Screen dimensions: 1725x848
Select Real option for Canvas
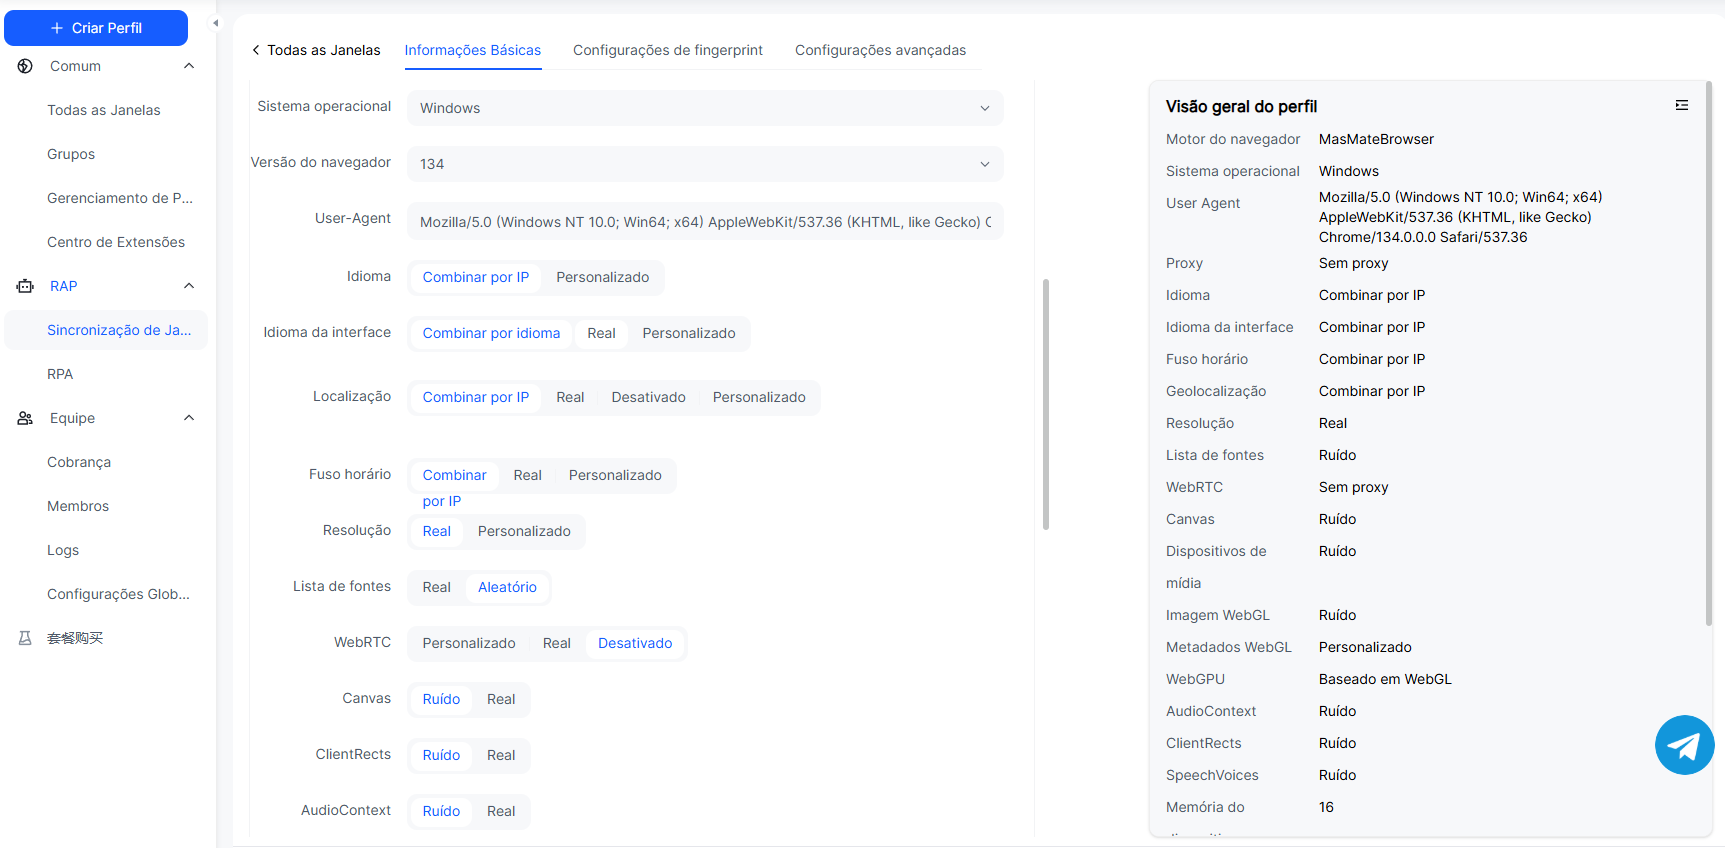[501, 699]
